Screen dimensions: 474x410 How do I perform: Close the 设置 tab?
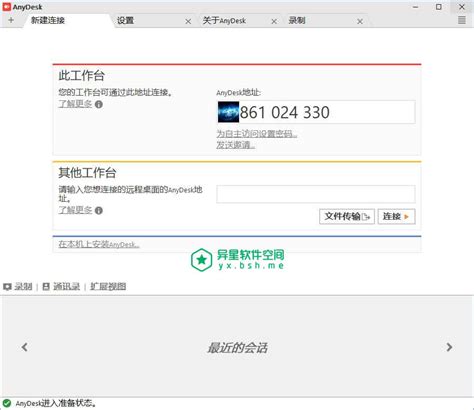tap(188, 21)
